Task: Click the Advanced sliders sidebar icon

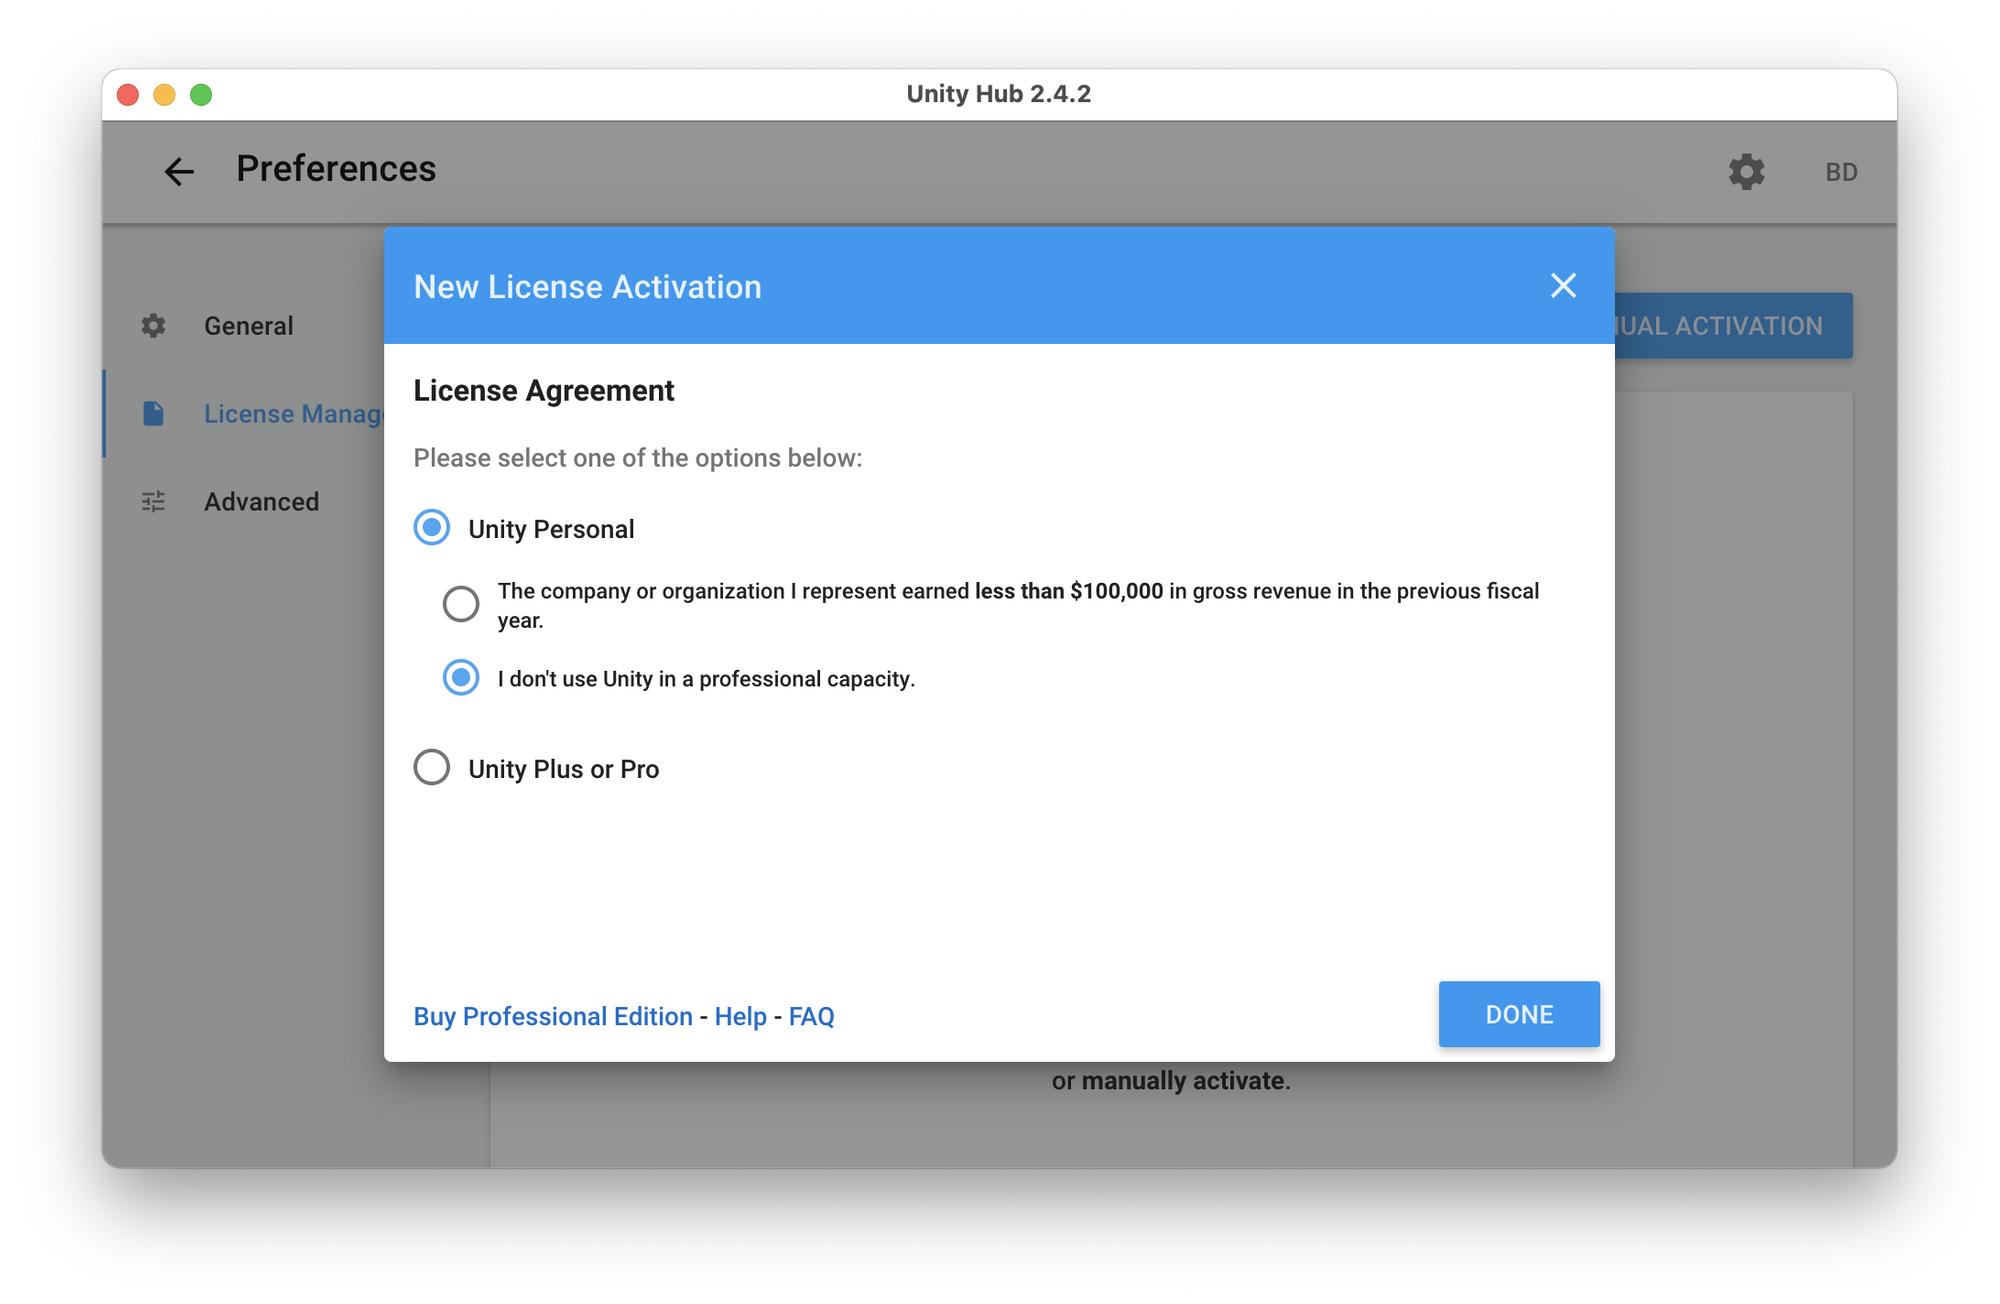Action: (153, 502)
